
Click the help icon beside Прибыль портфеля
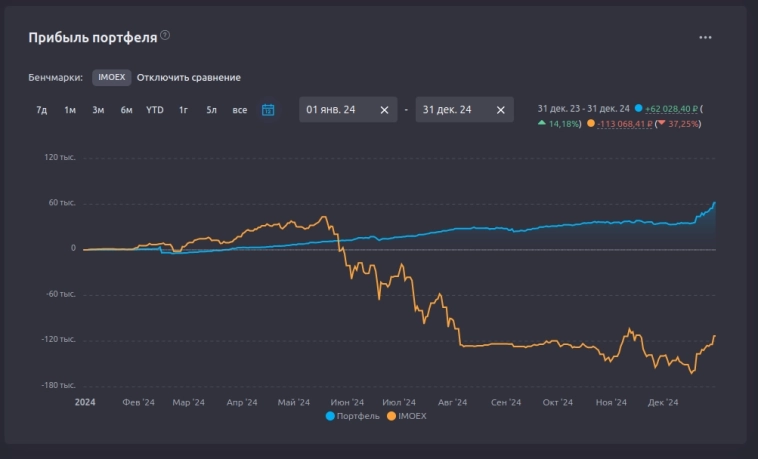click(165, 36)
